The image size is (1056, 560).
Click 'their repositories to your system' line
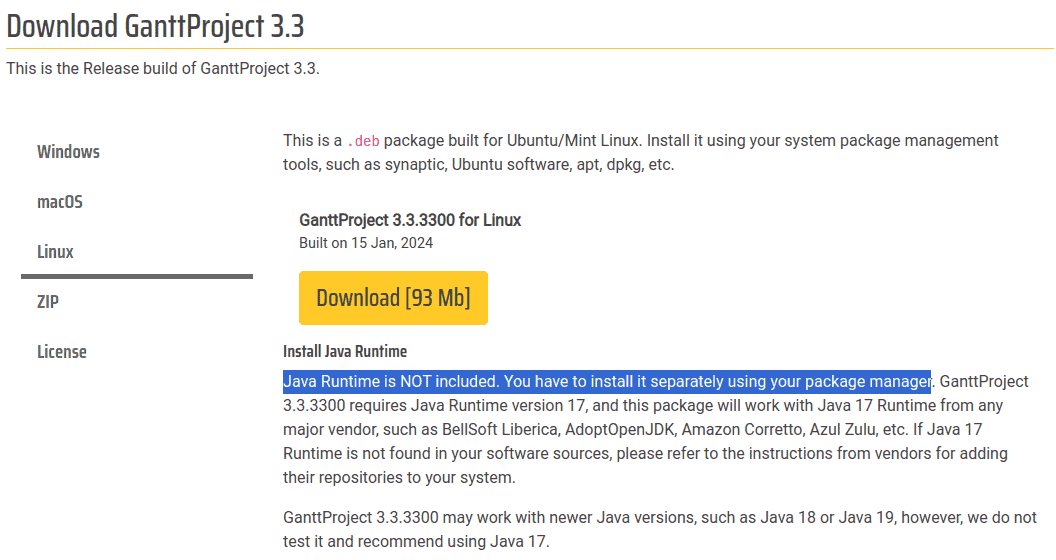[399, 477]
